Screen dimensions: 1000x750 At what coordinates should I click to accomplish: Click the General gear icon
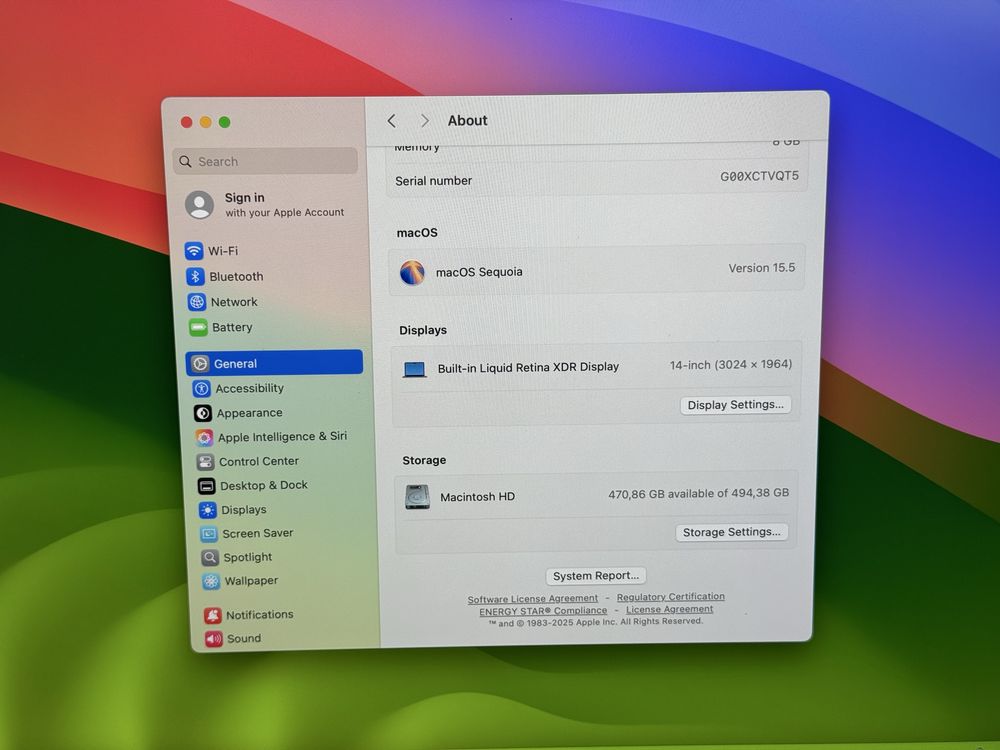(x=200, y=364)
